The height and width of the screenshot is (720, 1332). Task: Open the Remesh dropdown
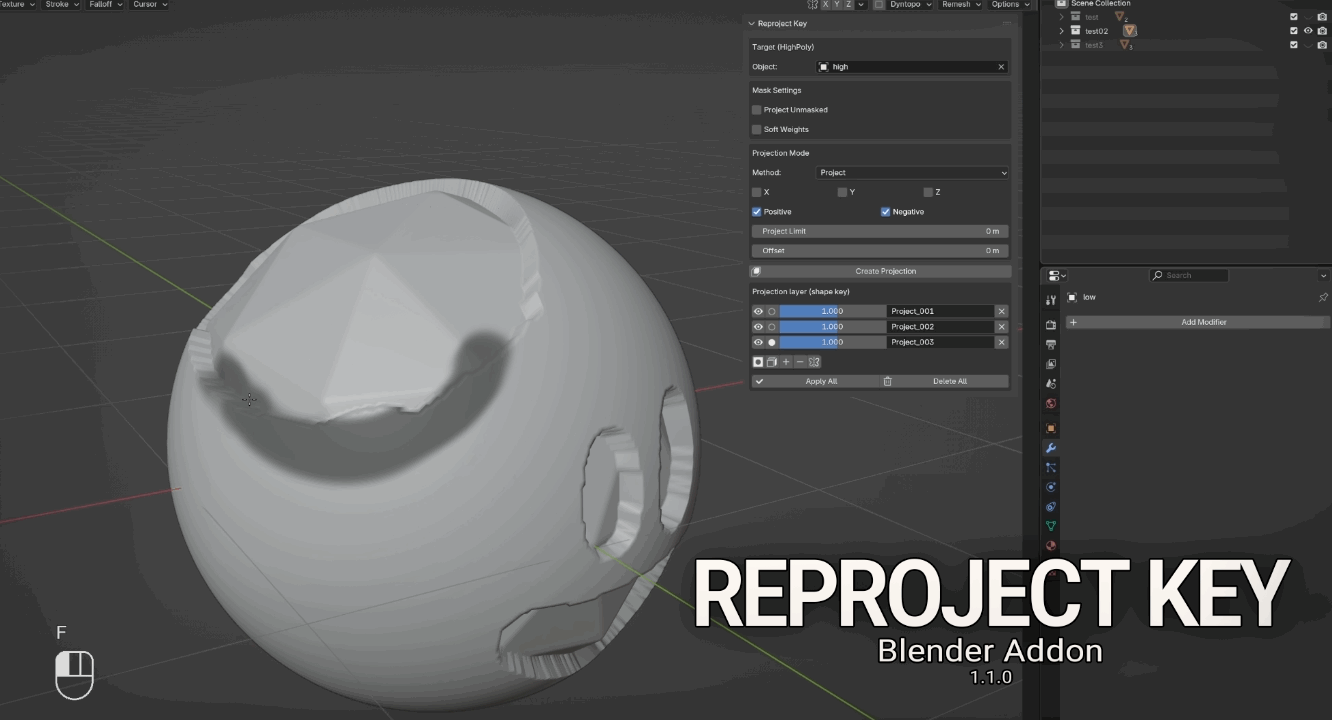[961, 5]
